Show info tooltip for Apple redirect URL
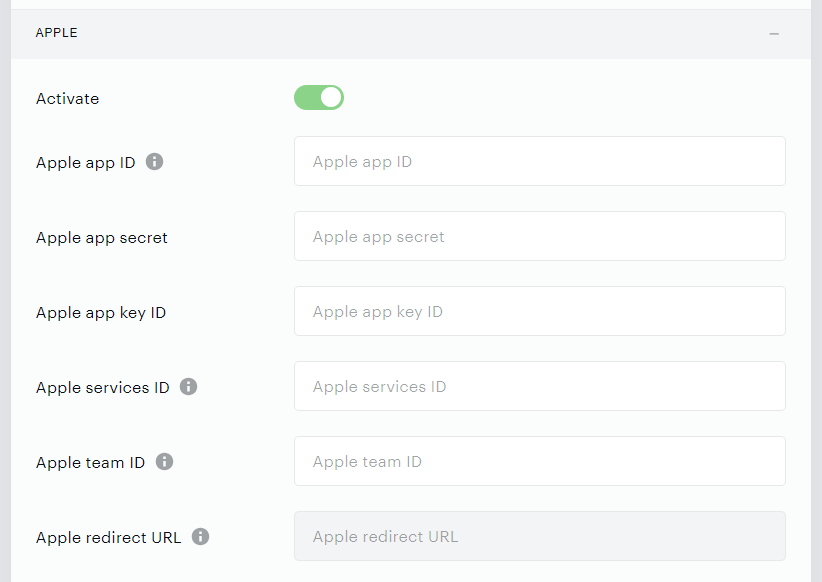Viewport: 822px width, 582px height. click(200, 536)
